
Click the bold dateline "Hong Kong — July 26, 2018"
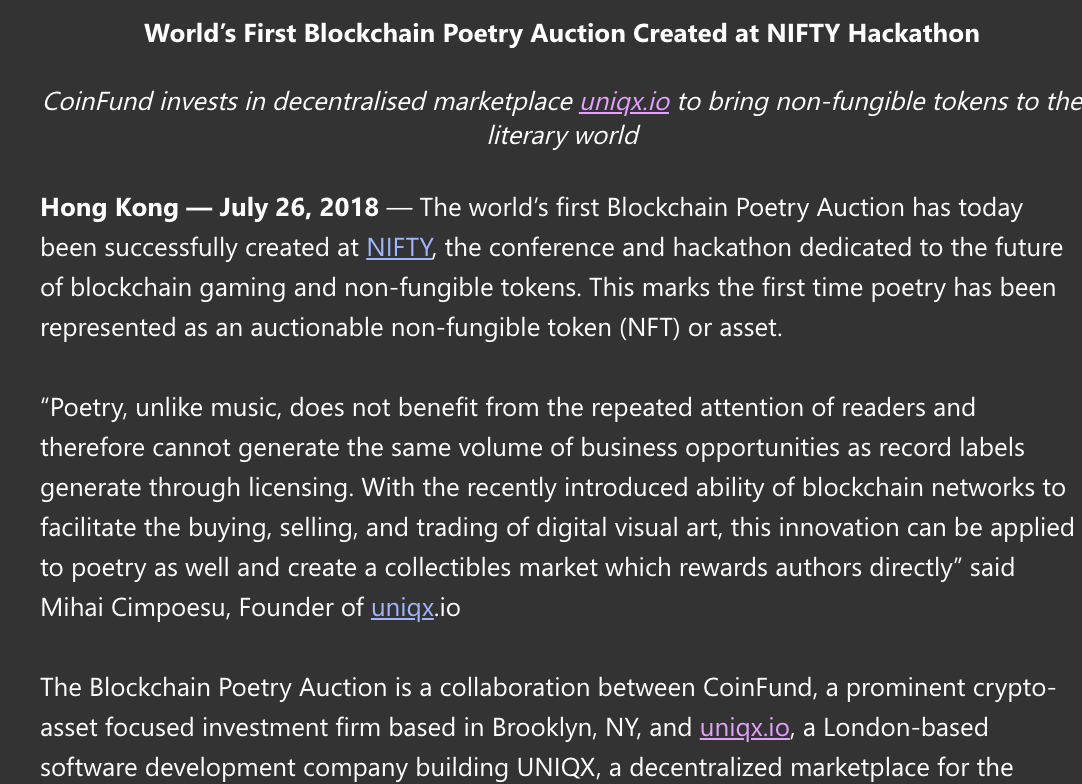[210, 208]
